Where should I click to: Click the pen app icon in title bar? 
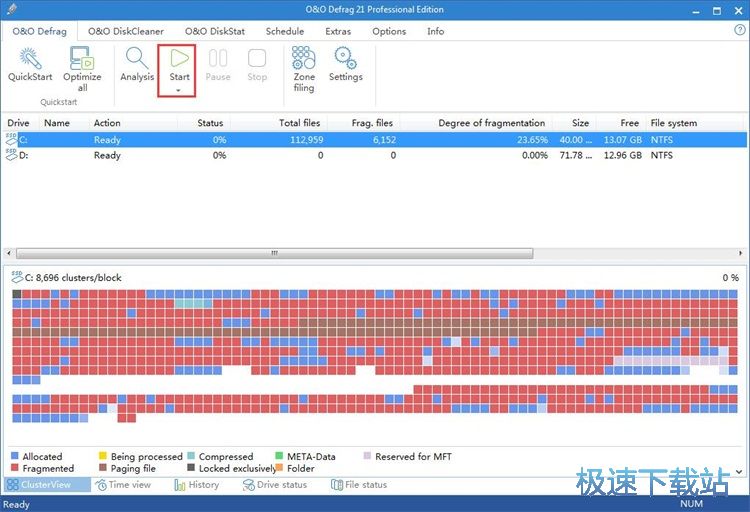click(x=11, y=9)
